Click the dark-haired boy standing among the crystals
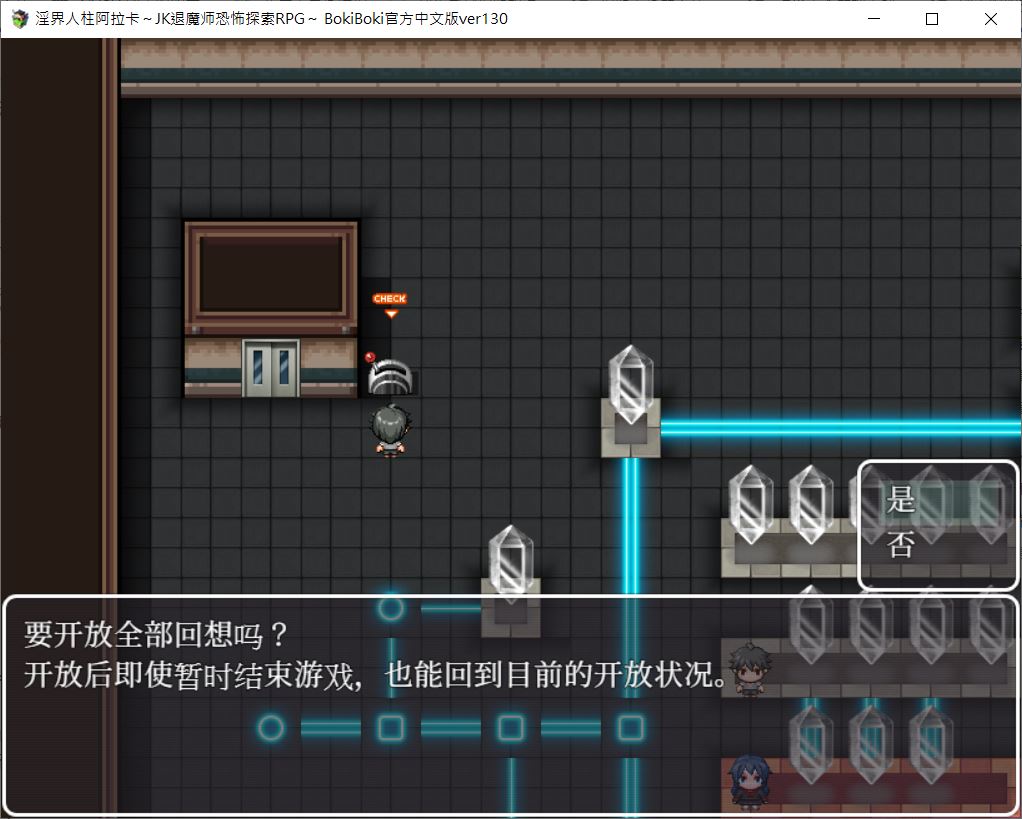Screen dimensions: 1022x819 coord(746,668)
